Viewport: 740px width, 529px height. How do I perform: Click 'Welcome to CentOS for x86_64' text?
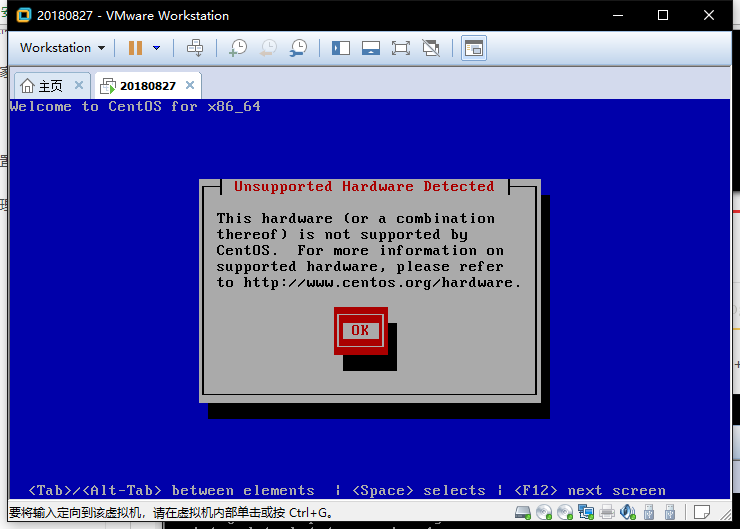point(135,107)
